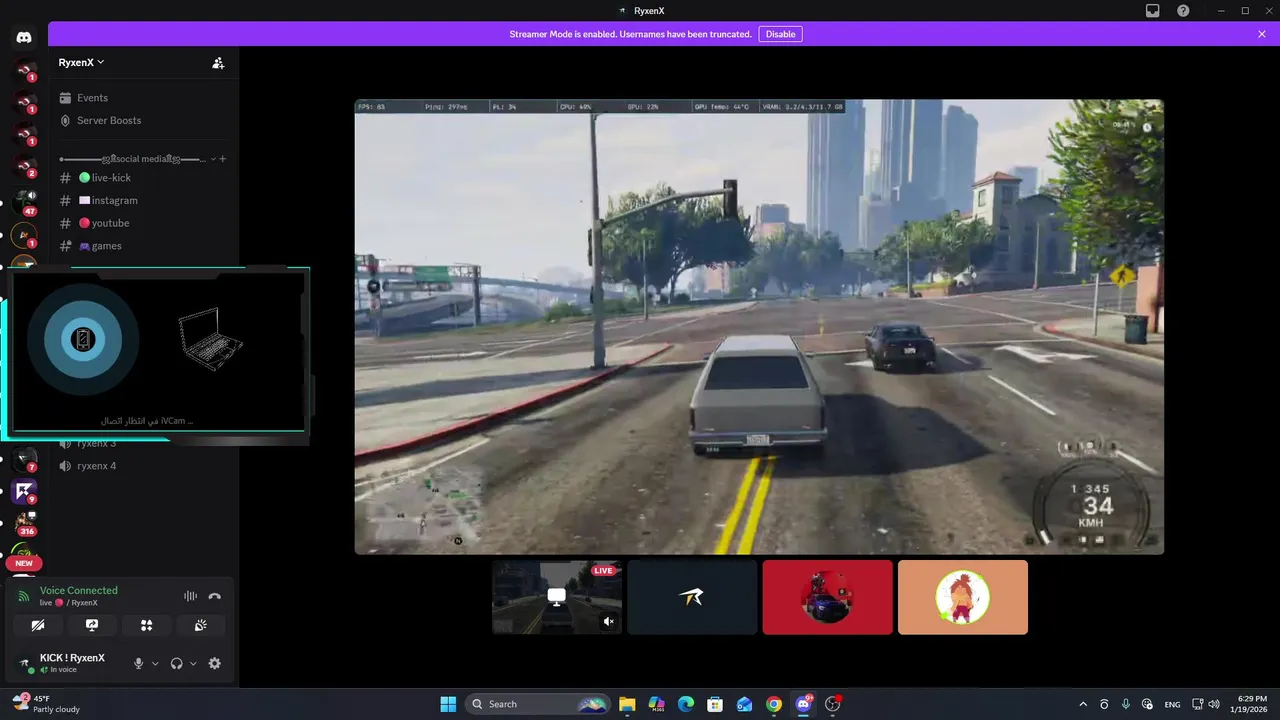Click the voice connection signal icon
Viewport: 1280px width, 720px height.
pyautogui.click(x=25, y=596)
